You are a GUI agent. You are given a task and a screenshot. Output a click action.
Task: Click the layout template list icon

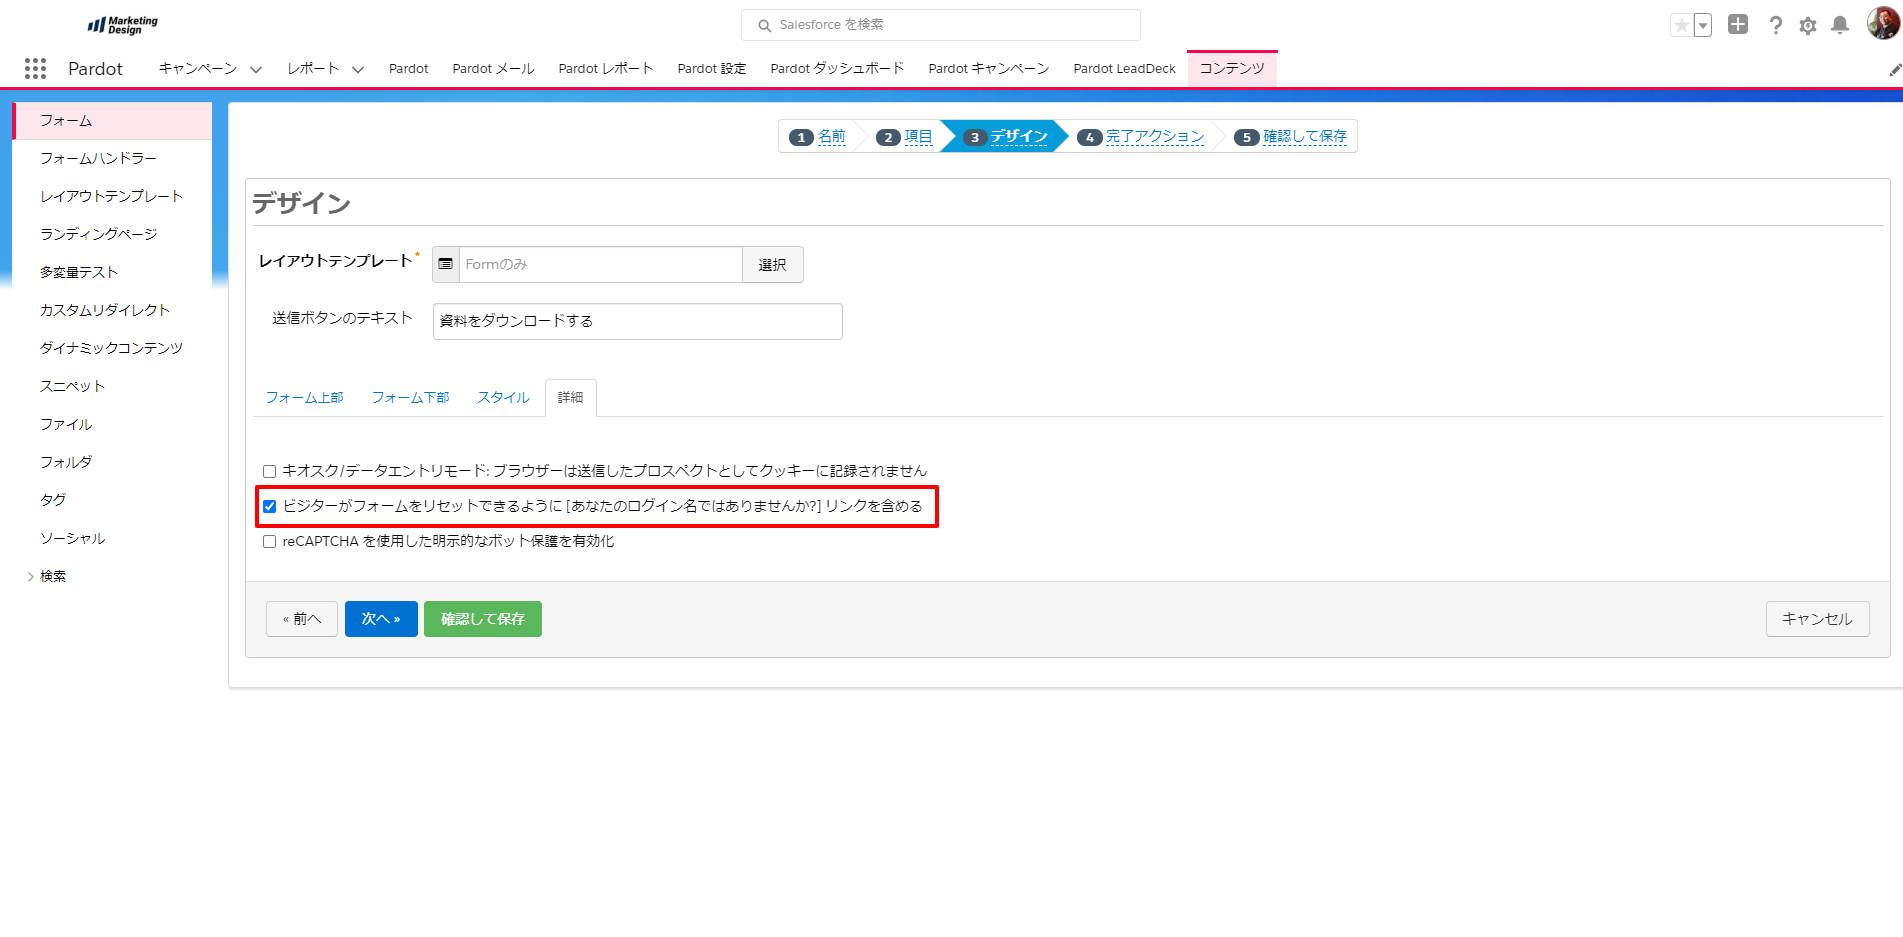[x=446, y=264]
